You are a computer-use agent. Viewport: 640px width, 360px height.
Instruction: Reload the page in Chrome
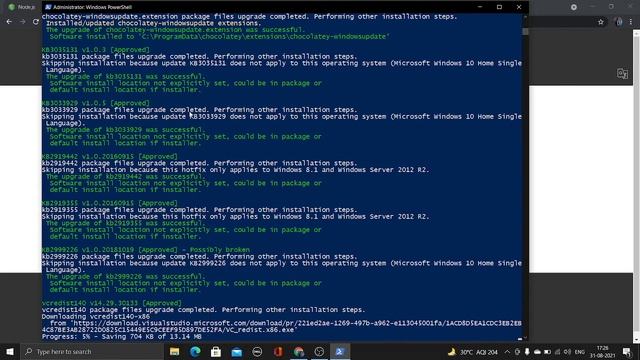pos(36,22)
